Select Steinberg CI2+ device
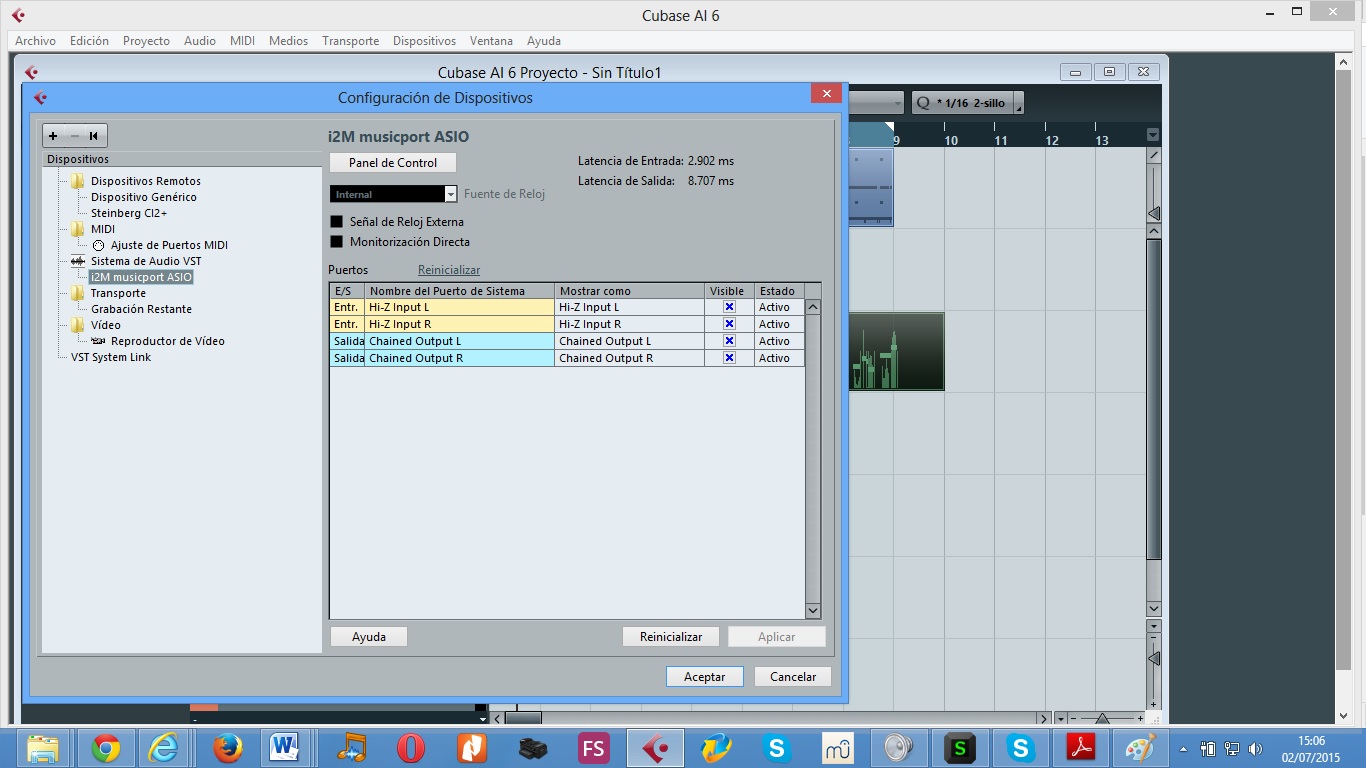1366x768 pixels. (129, 213)
